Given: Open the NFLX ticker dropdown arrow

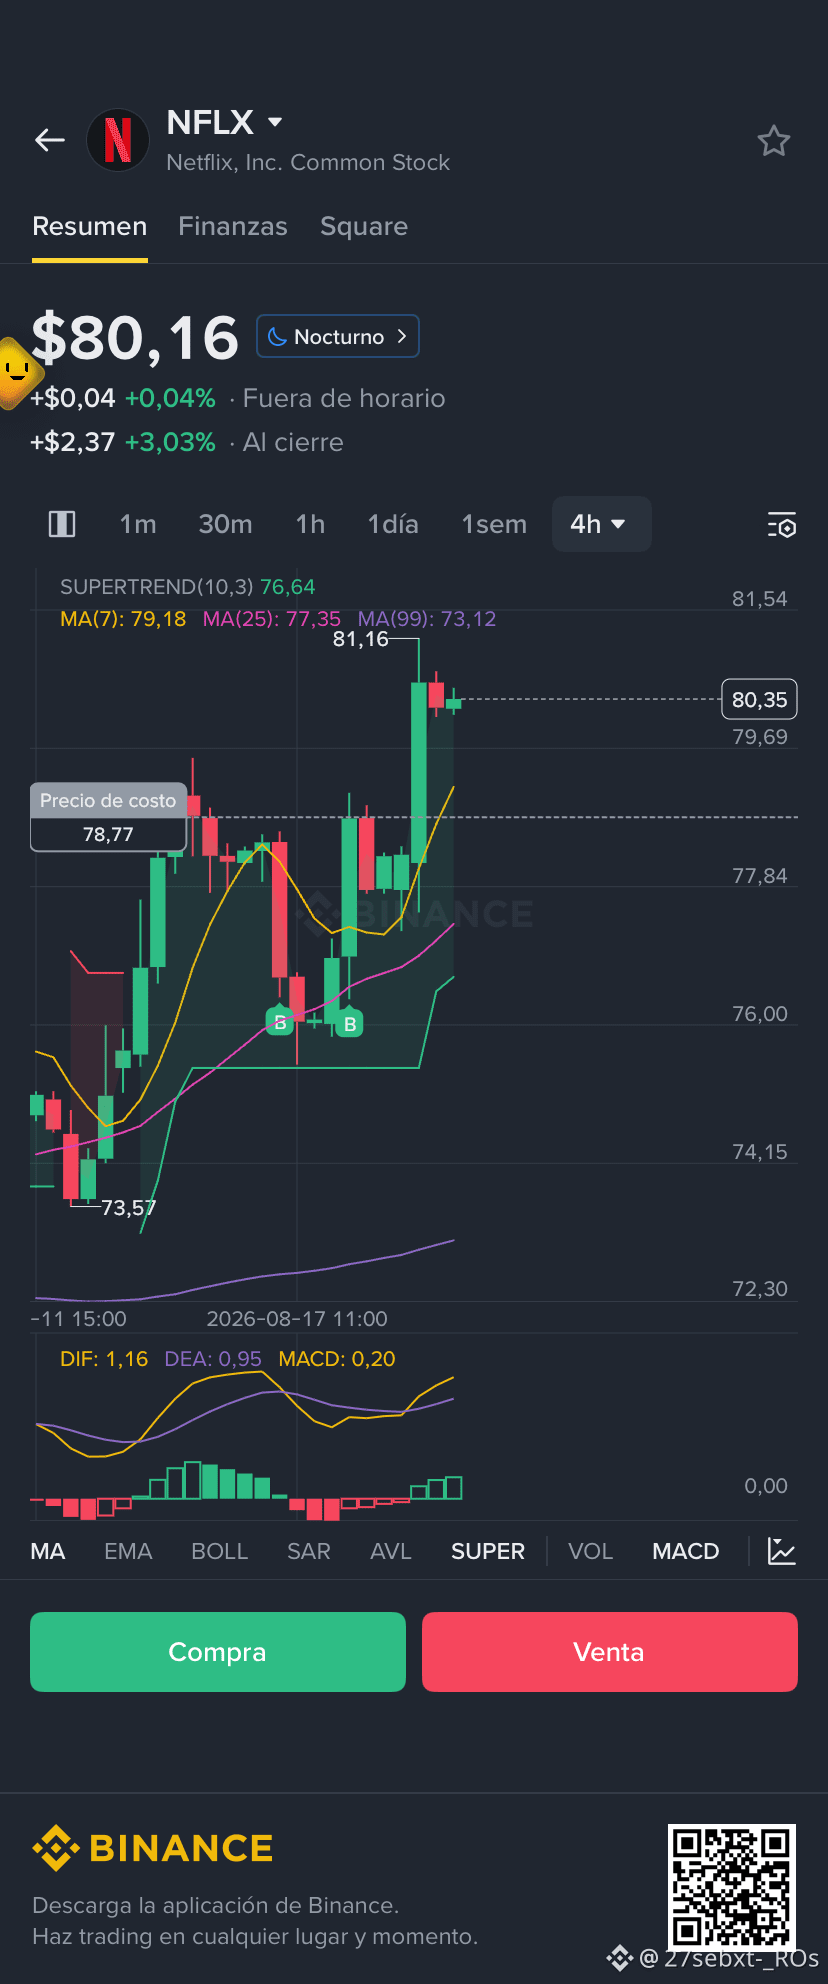Looking at the screenshot, I should (x=275, y=122).
